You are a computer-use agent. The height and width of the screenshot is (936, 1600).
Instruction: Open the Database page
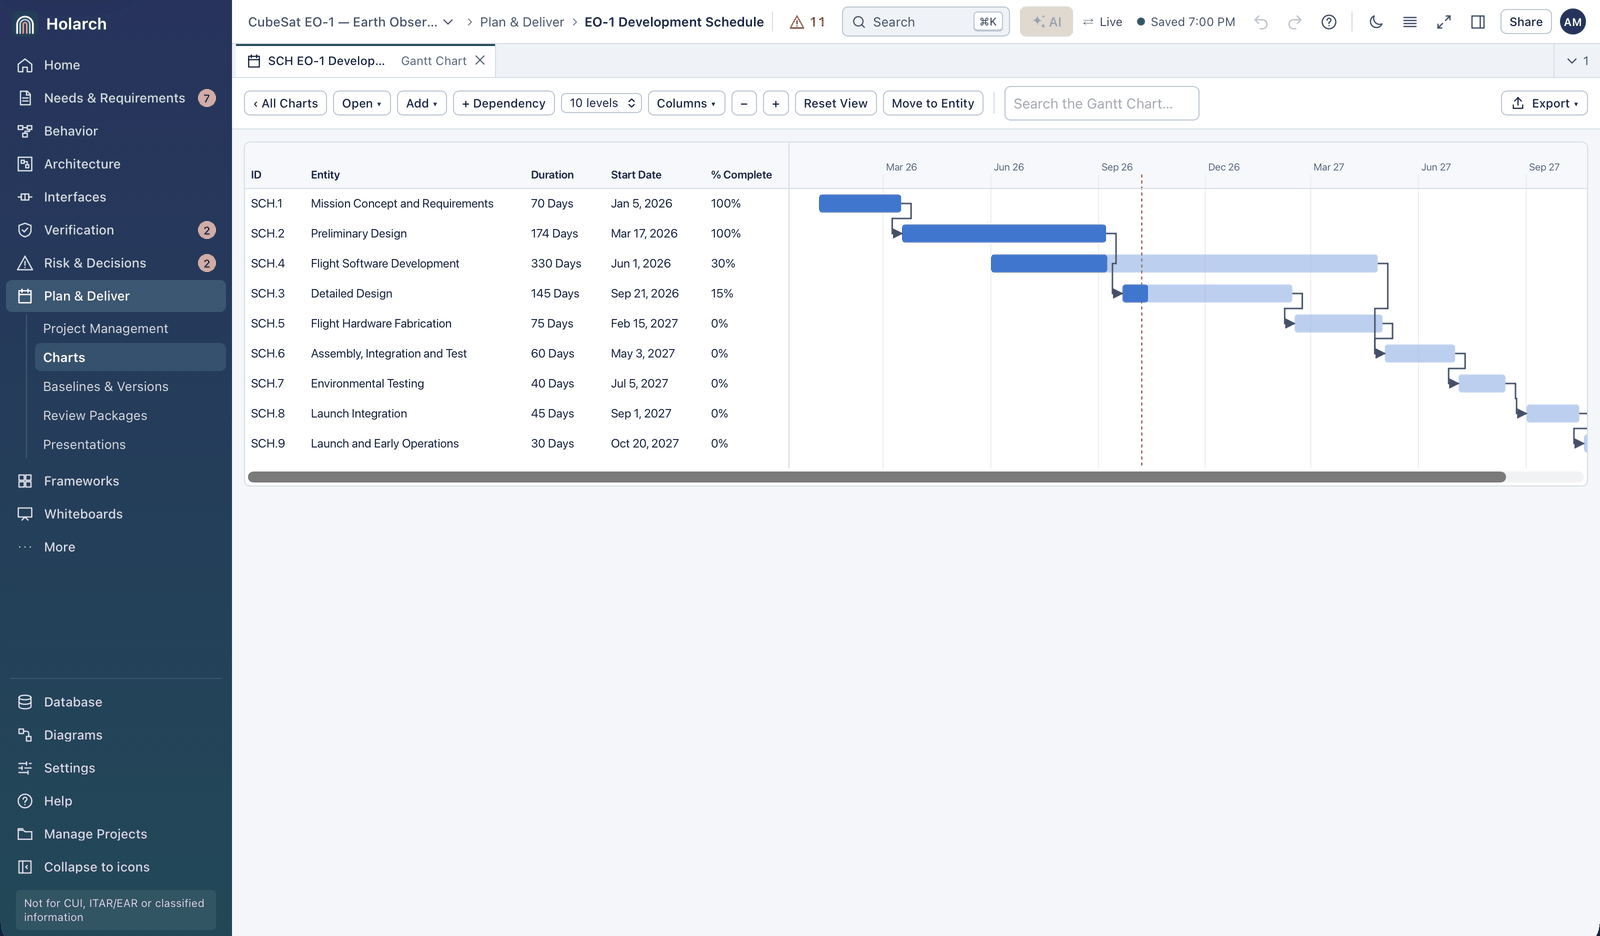tap(116, 702)
